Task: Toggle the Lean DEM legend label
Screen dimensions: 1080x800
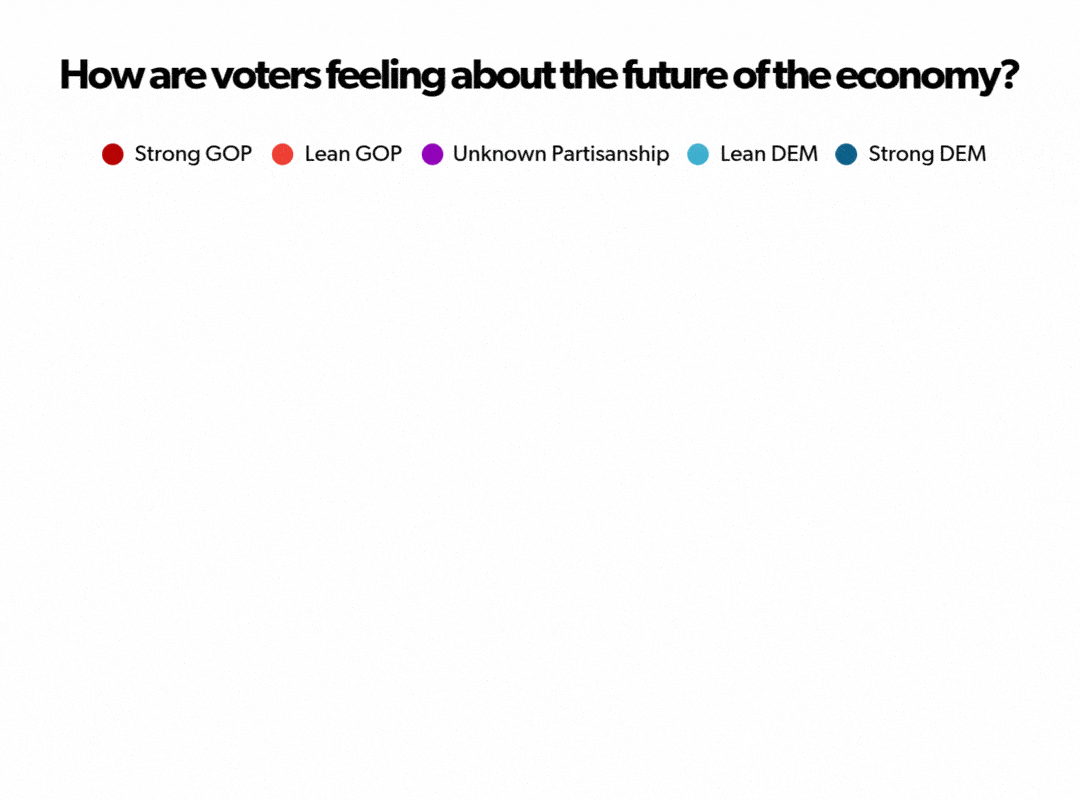Action: click(769, 154)
